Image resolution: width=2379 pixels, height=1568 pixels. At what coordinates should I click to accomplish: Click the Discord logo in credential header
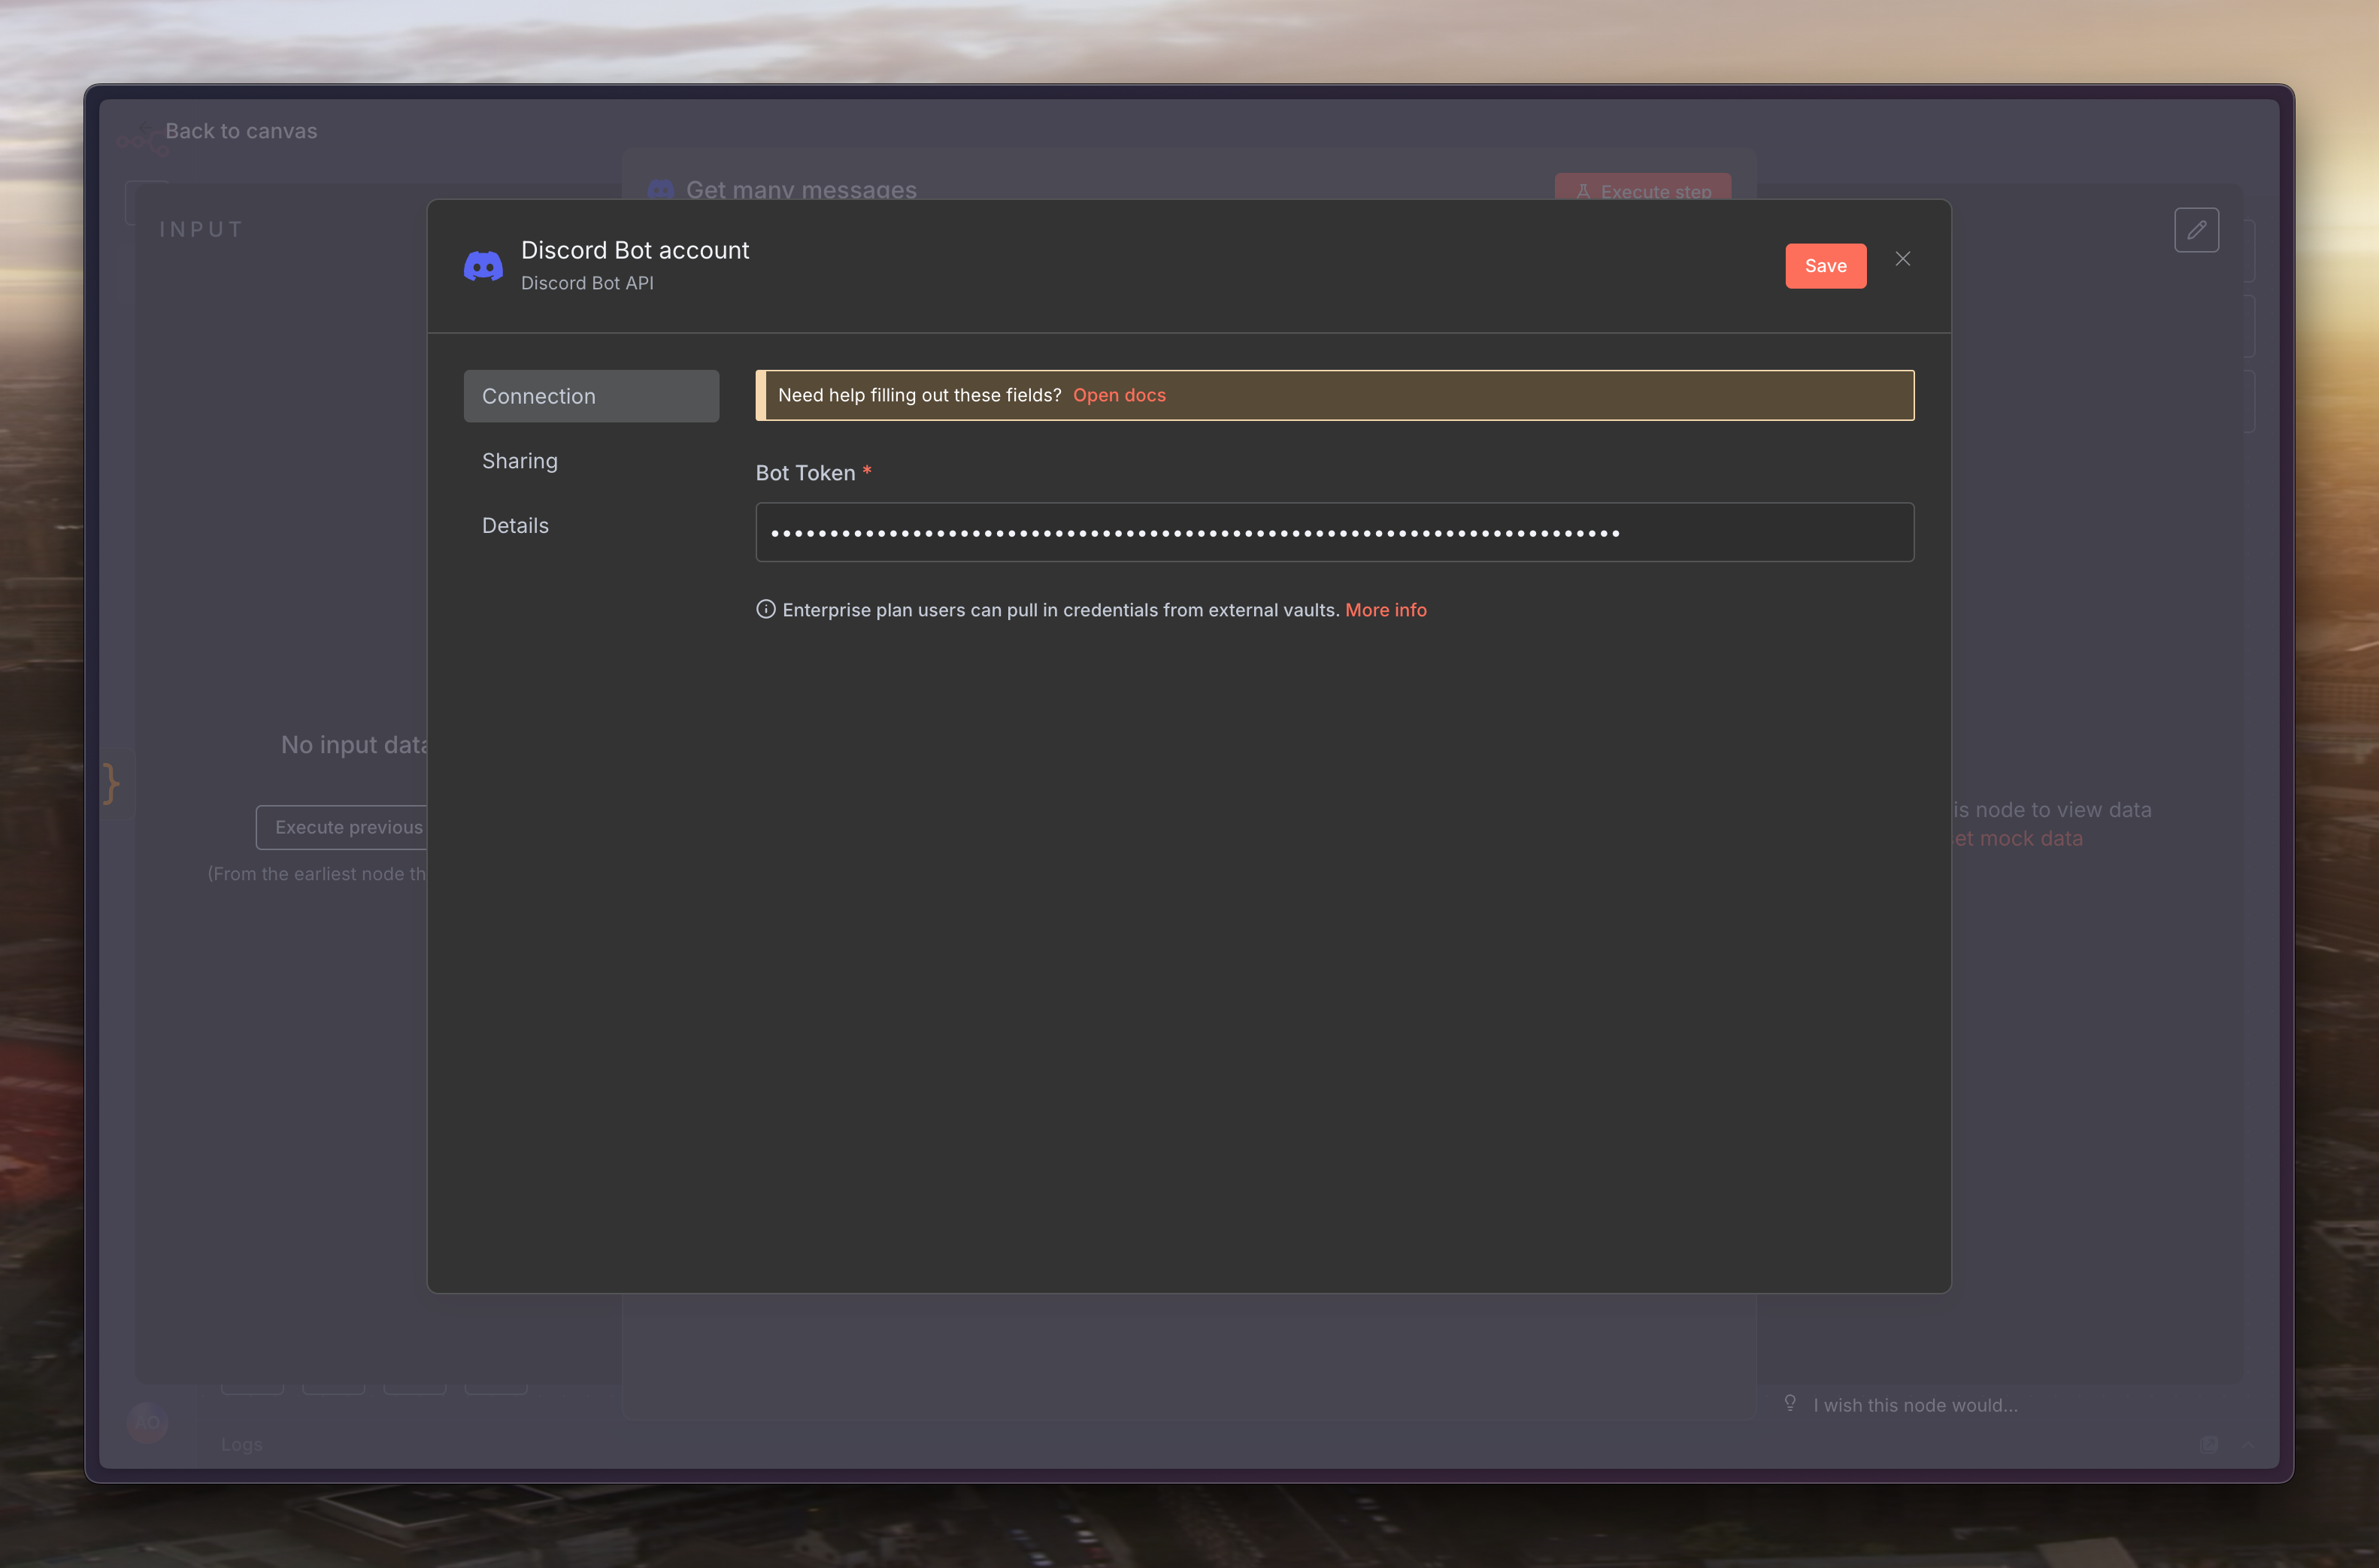tap(483, 266)
